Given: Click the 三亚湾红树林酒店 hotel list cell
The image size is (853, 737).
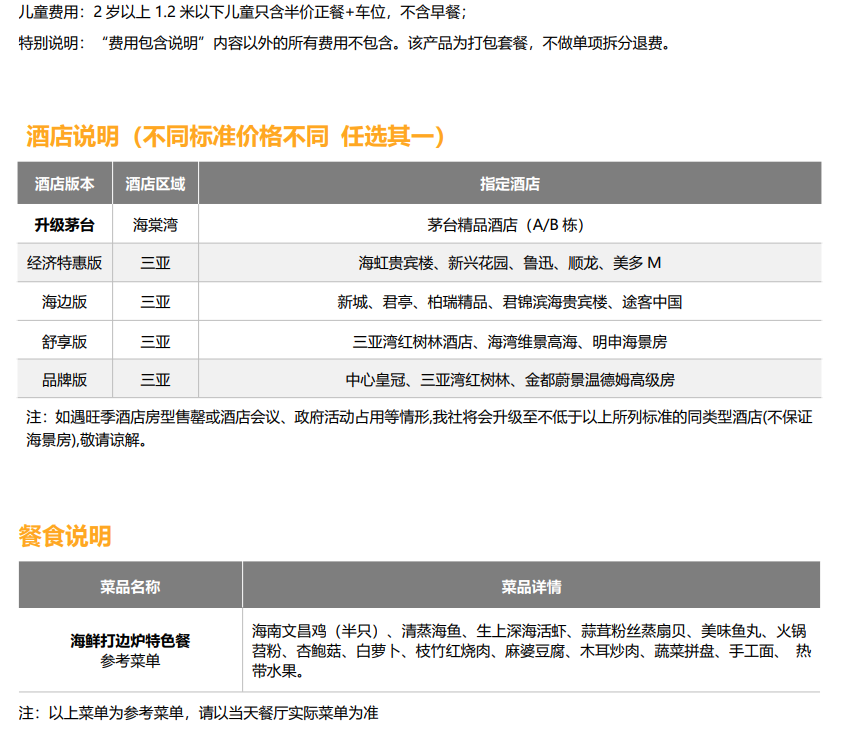Looking at the screenshot, I should tap(509, 341).
